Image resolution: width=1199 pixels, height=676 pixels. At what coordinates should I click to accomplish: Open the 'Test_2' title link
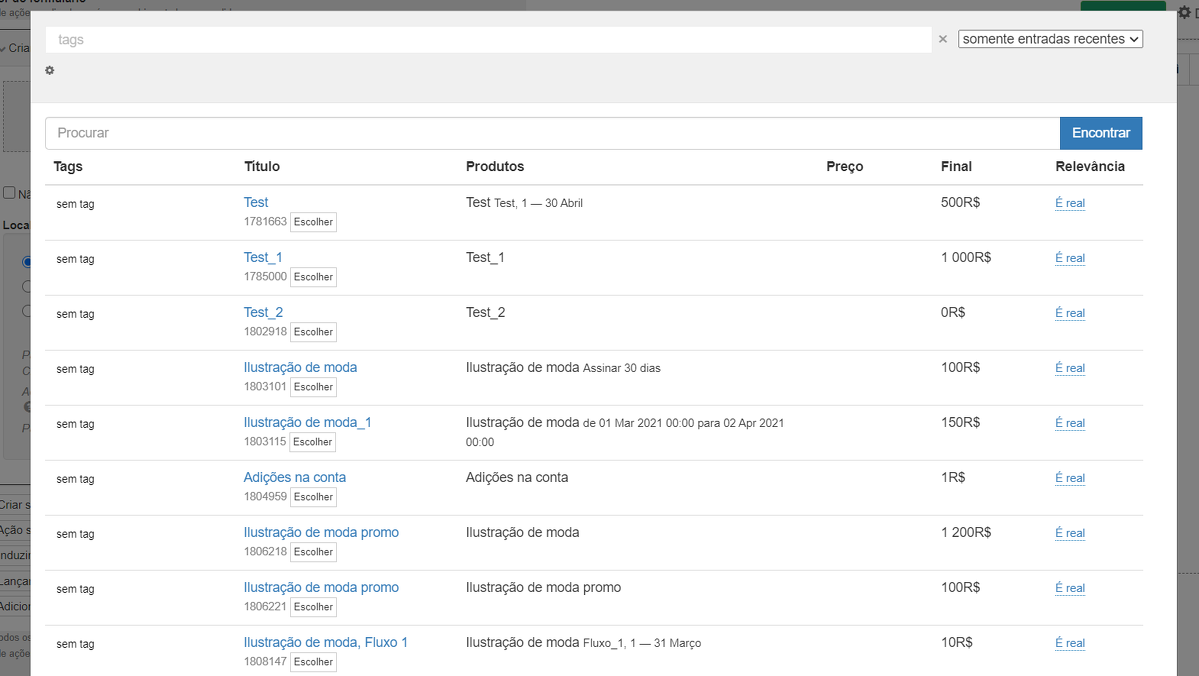263,312
